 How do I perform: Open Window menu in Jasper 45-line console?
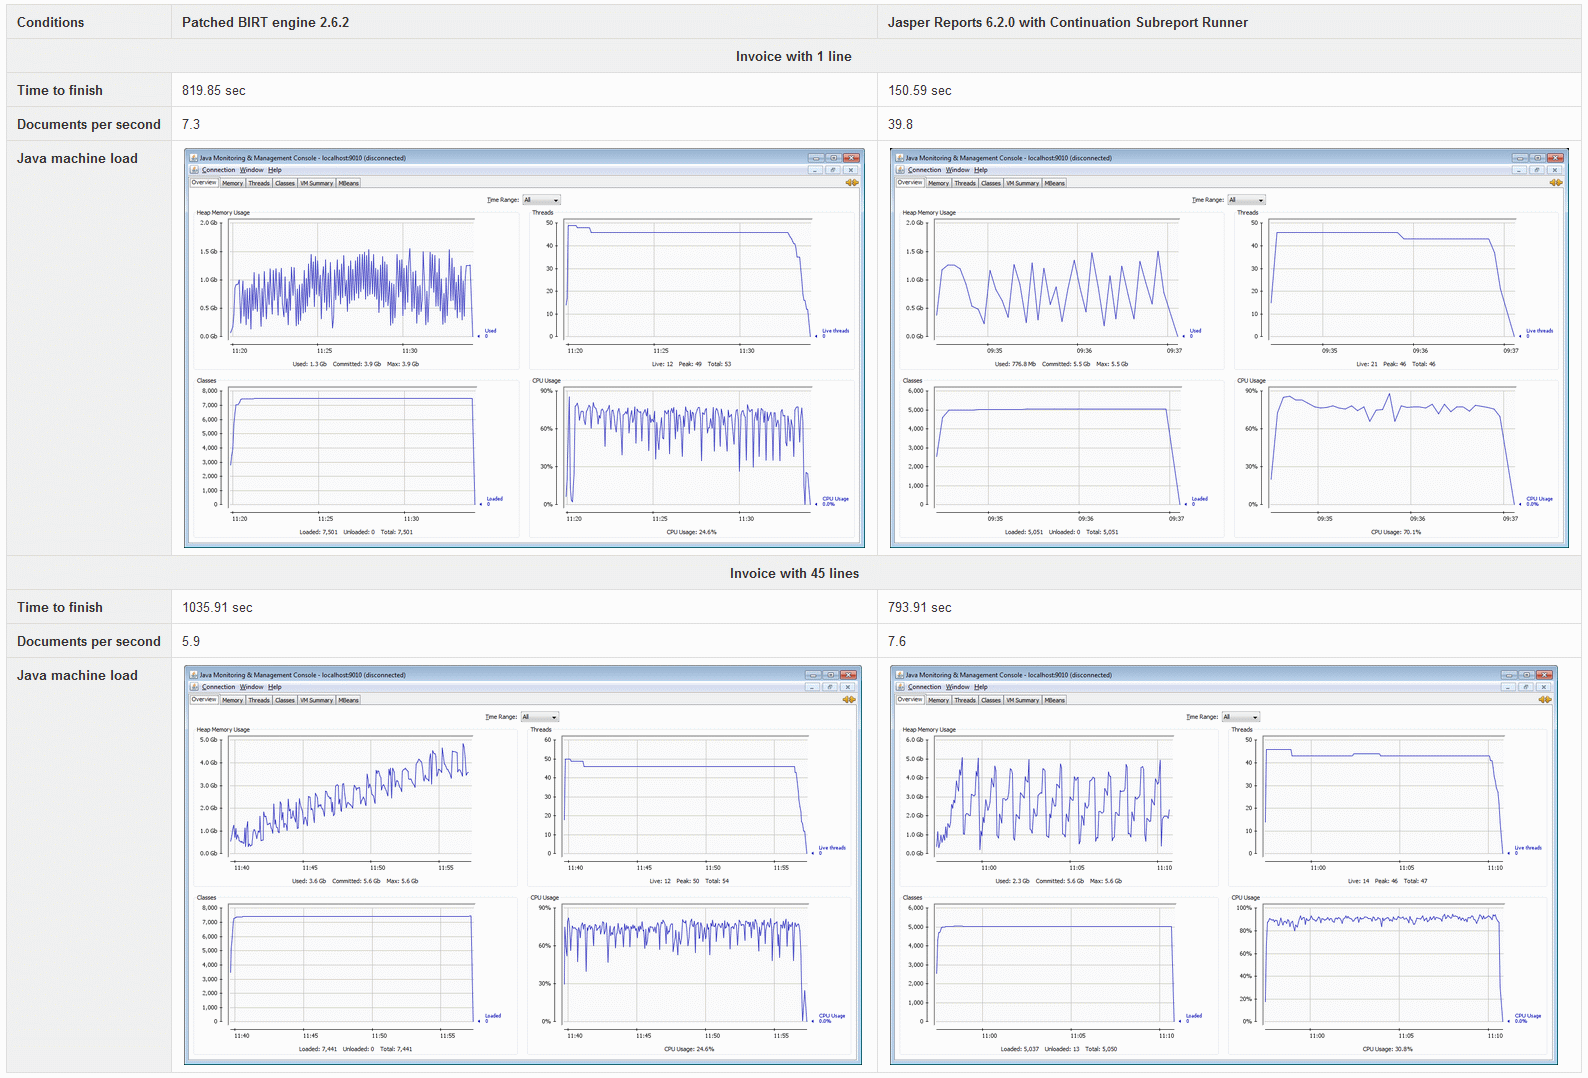[x=958, y=687]
